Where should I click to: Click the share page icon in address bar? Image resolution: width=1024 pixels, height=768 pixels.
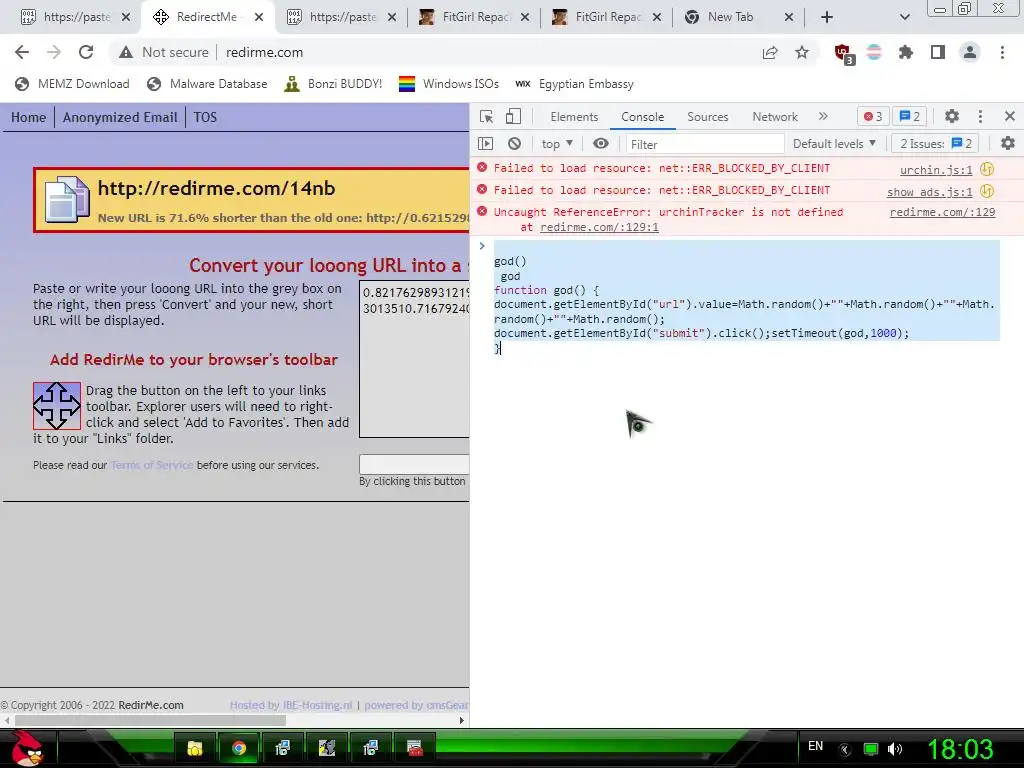pos(770,52)
